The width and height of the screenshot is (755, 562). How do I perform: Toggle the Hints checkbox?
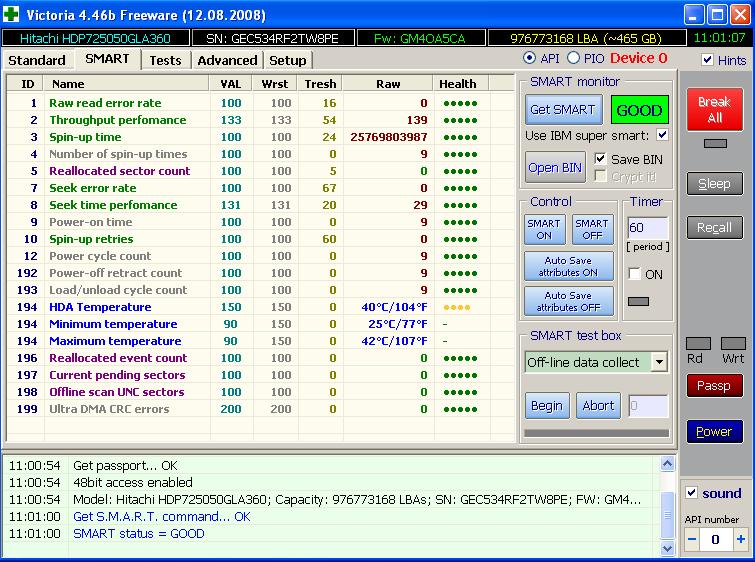coord(707,60)
